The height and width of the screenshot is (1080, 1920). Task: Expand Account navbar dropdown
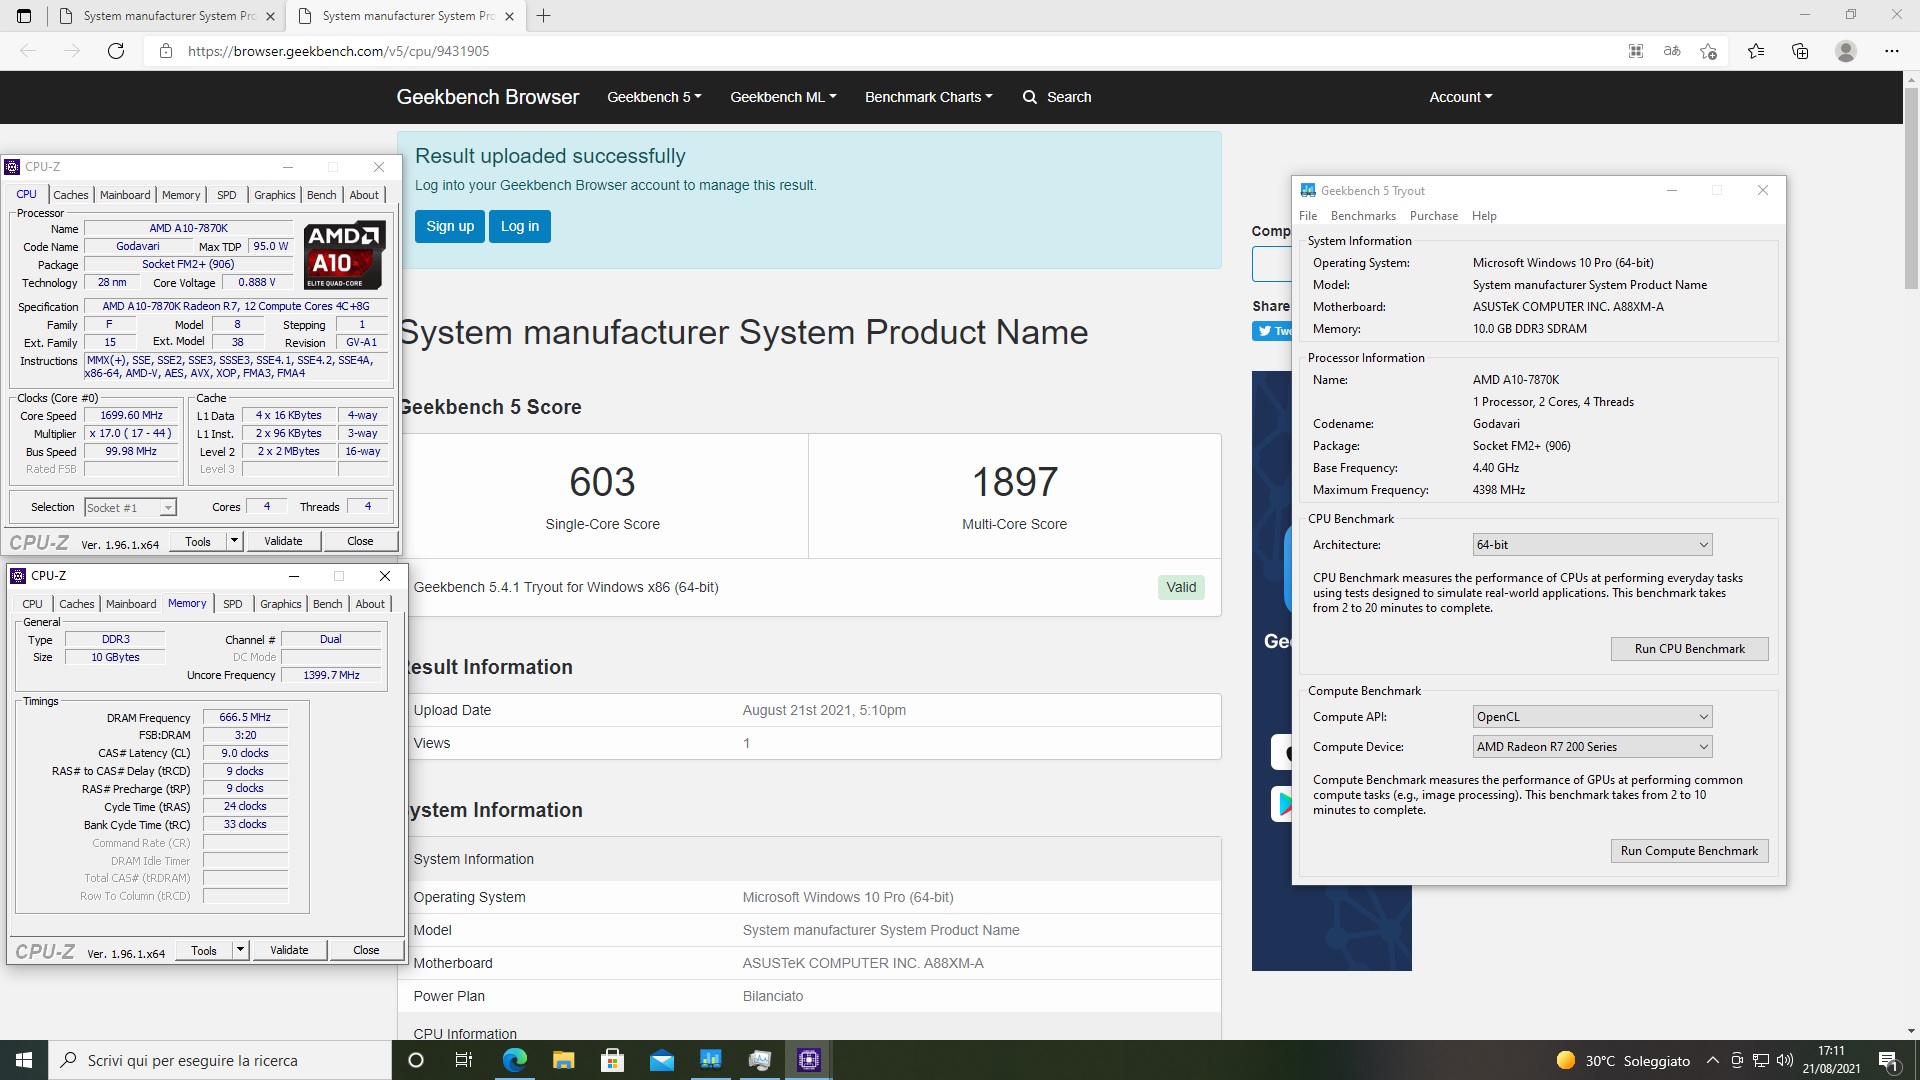click(x=1461, y=97)
